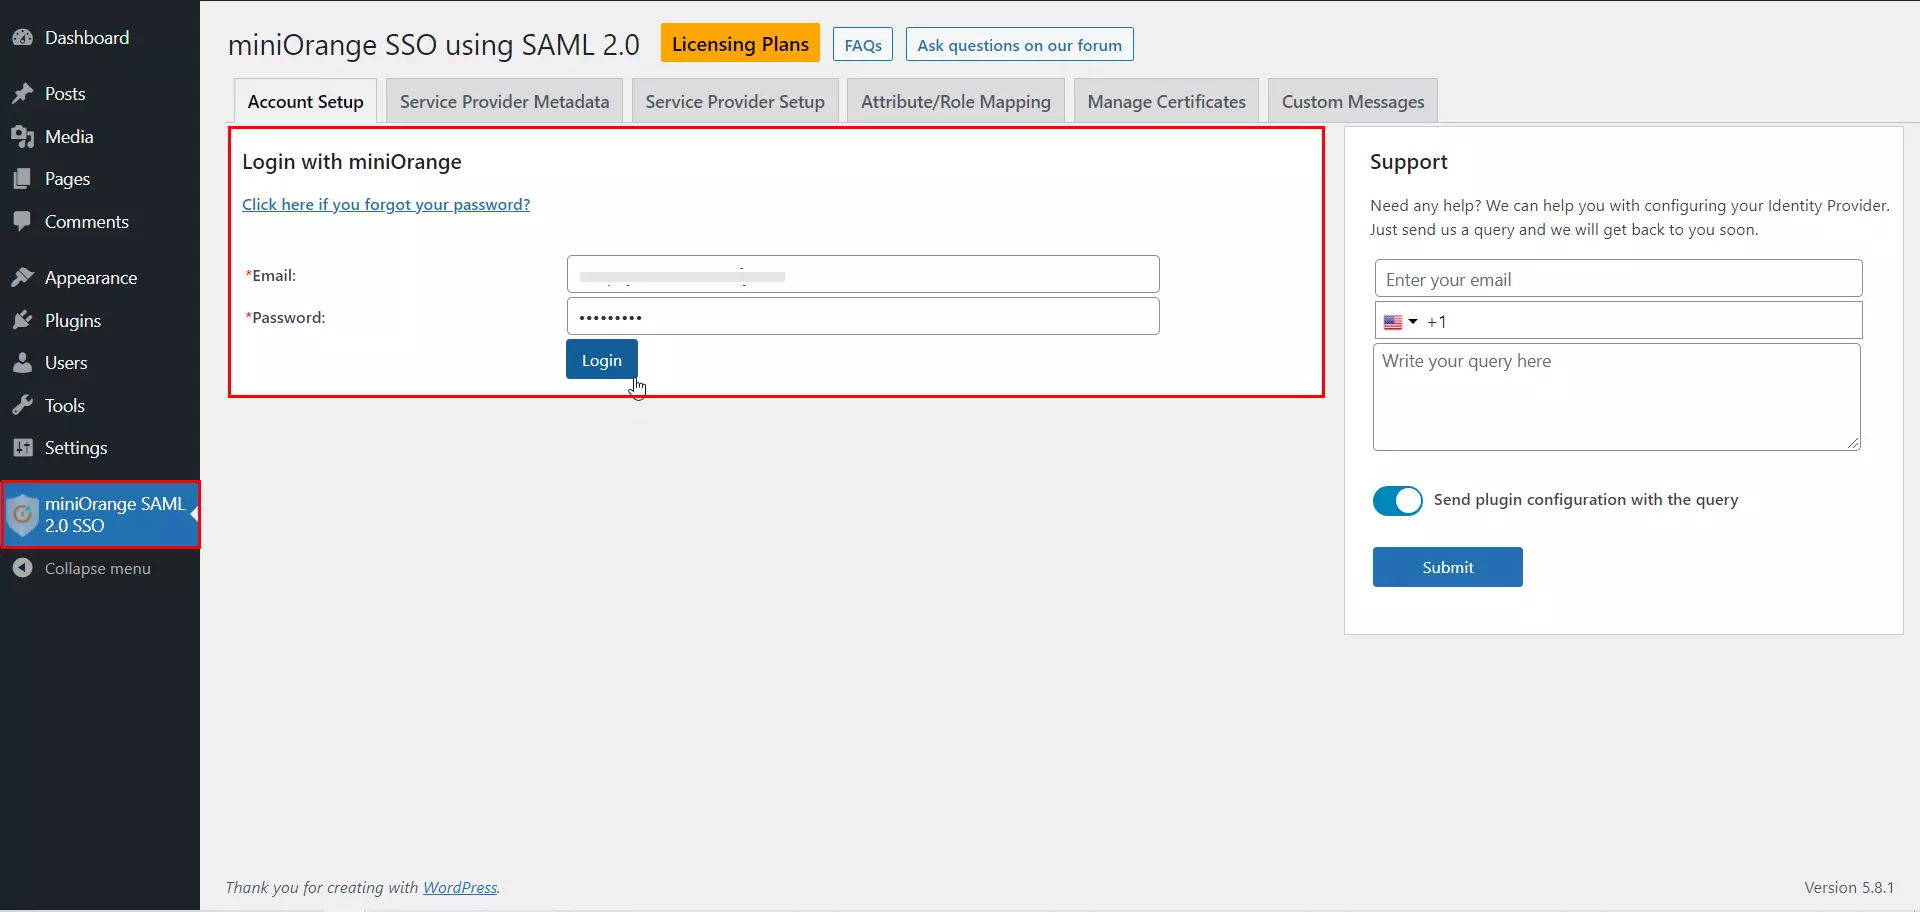Screen dimensions: 1920x912
Task: Click the Plugins plug icon
Action: [x=23, y=321]
